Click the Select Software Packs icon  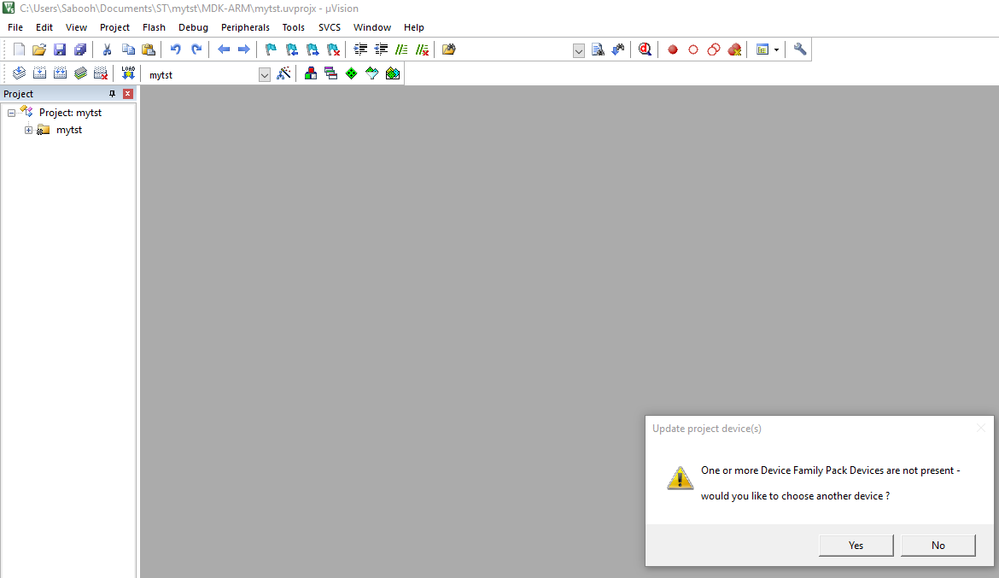(371, 74)
